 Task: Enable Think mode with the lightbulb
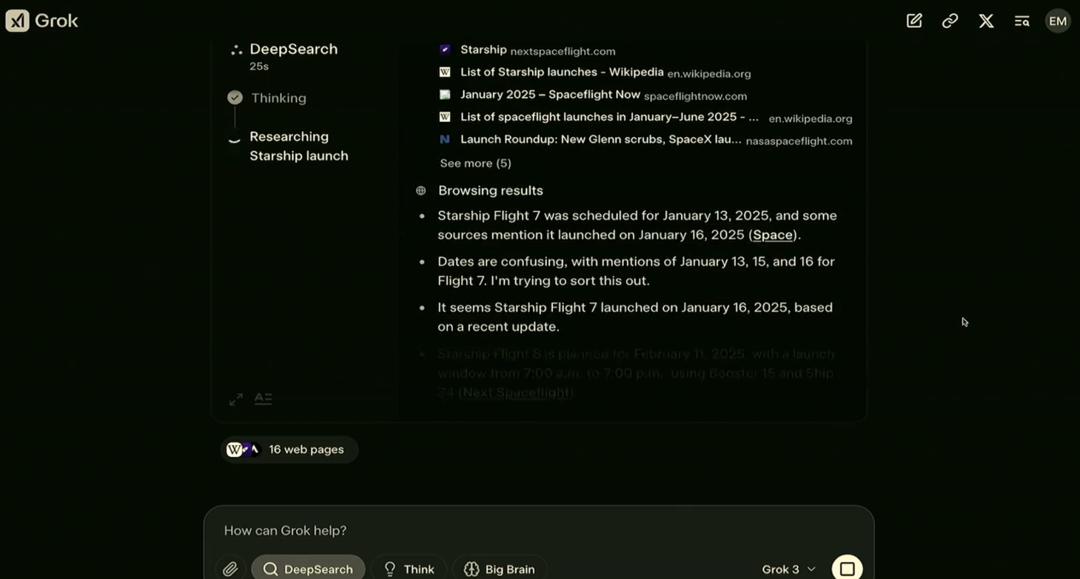[409, 568]
